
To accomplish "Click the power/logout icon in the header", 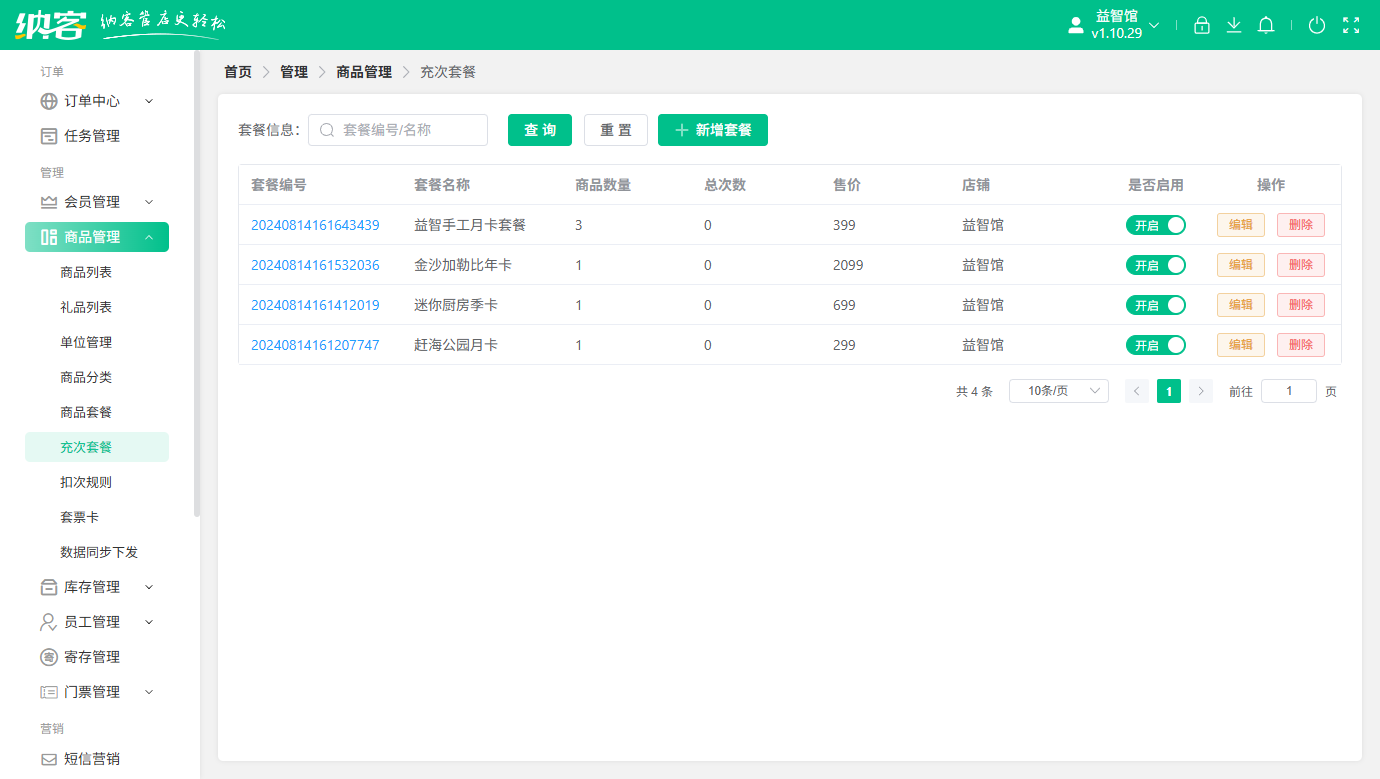I will tap(1317, 25).
